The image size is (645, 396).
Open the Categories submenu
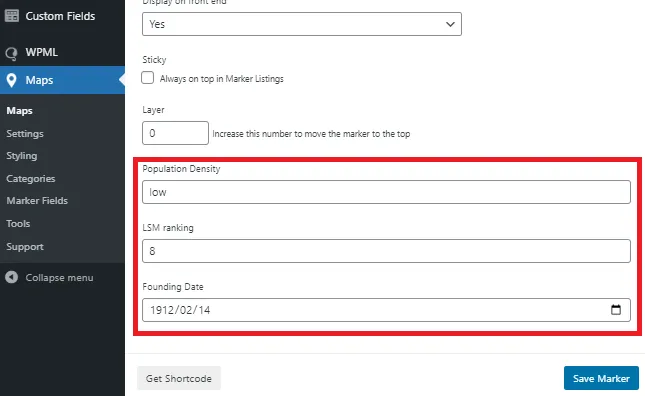click(30, 178)
